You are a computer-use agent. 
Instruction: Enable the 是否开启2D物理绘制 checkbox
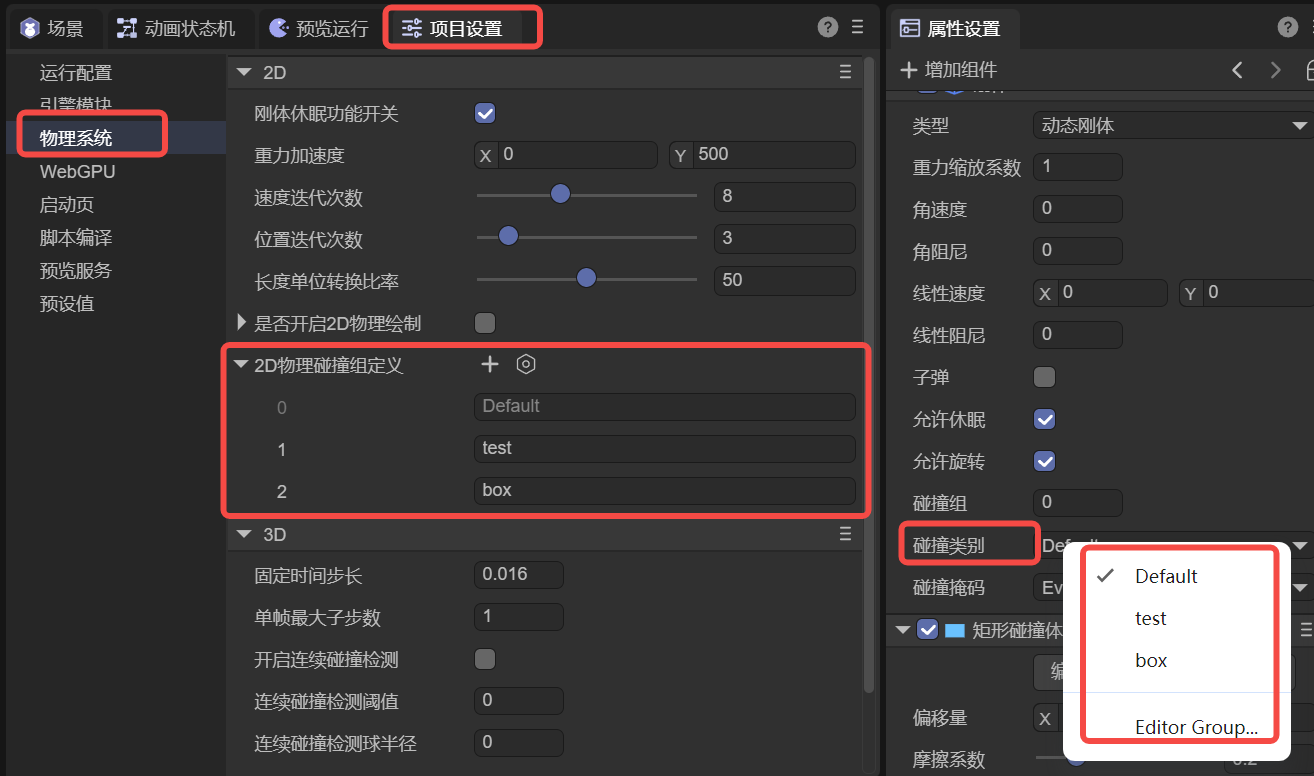(485, 323)
